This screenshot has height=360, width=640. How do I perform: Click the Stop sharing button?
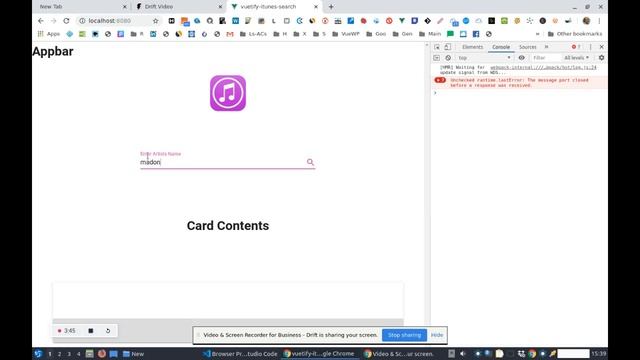click(404, 335)
